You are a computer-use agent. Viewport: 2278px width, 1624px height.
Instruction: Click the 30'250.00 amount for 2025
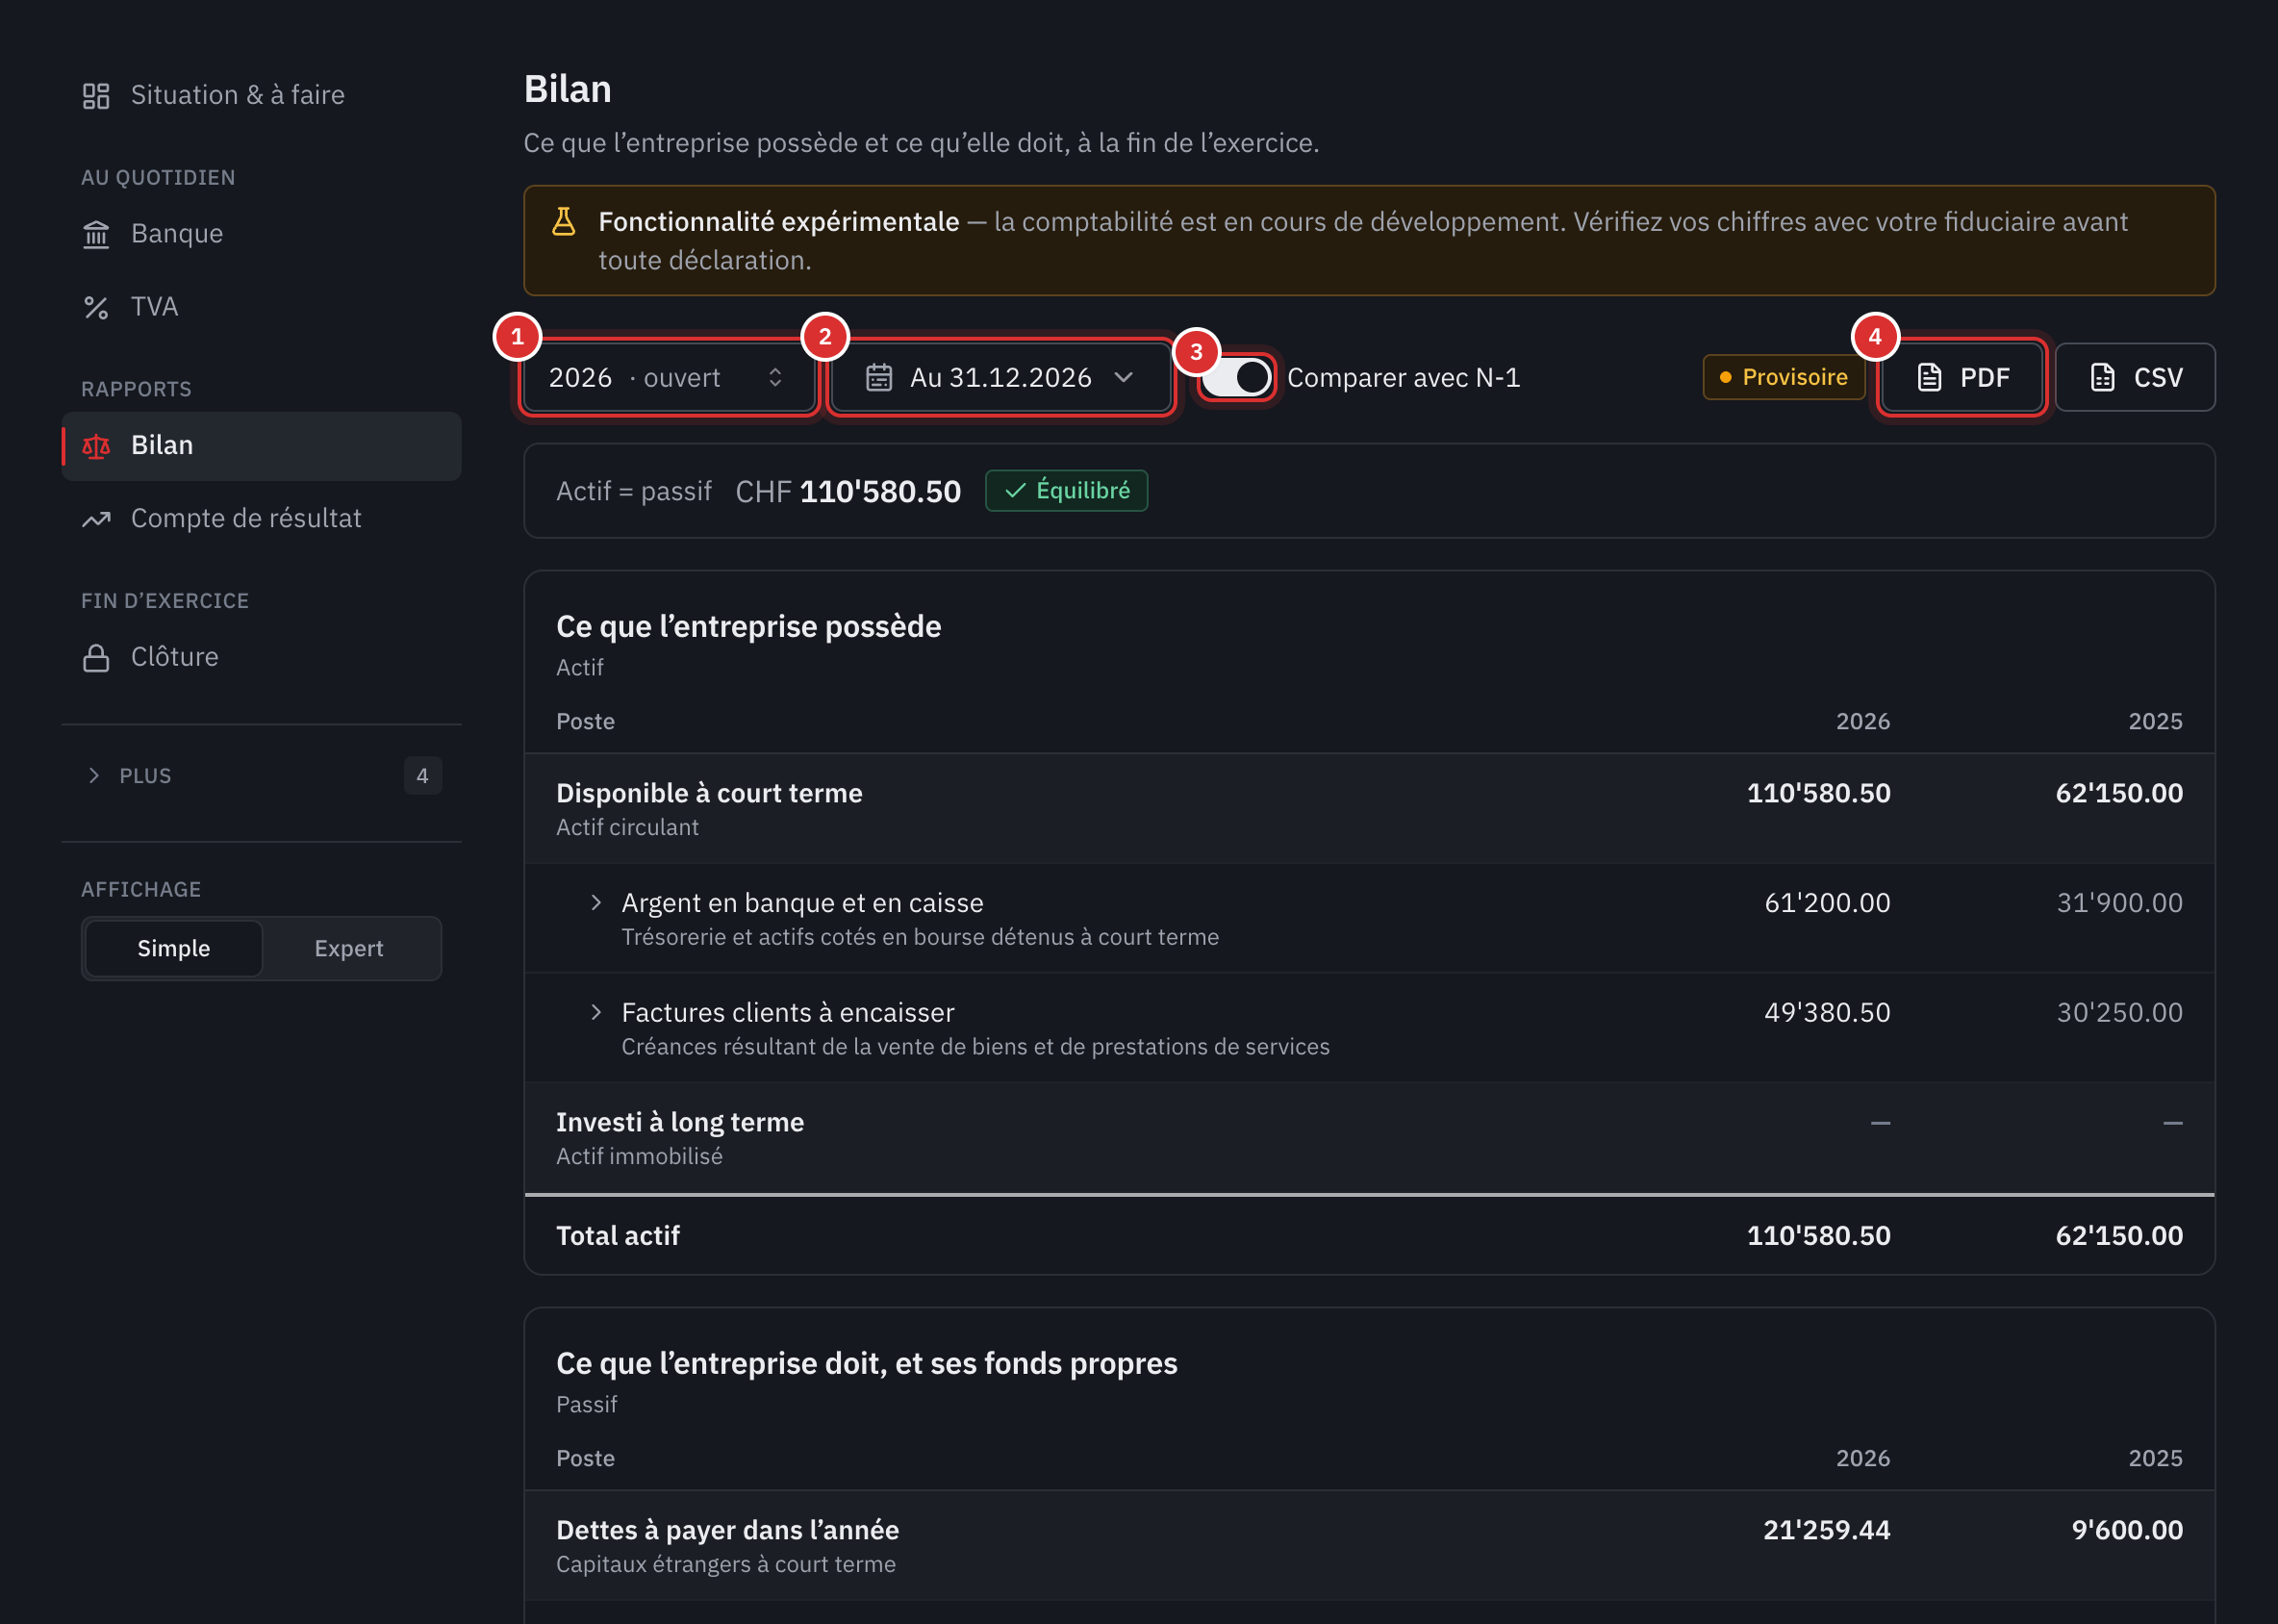point(2119,1012)
